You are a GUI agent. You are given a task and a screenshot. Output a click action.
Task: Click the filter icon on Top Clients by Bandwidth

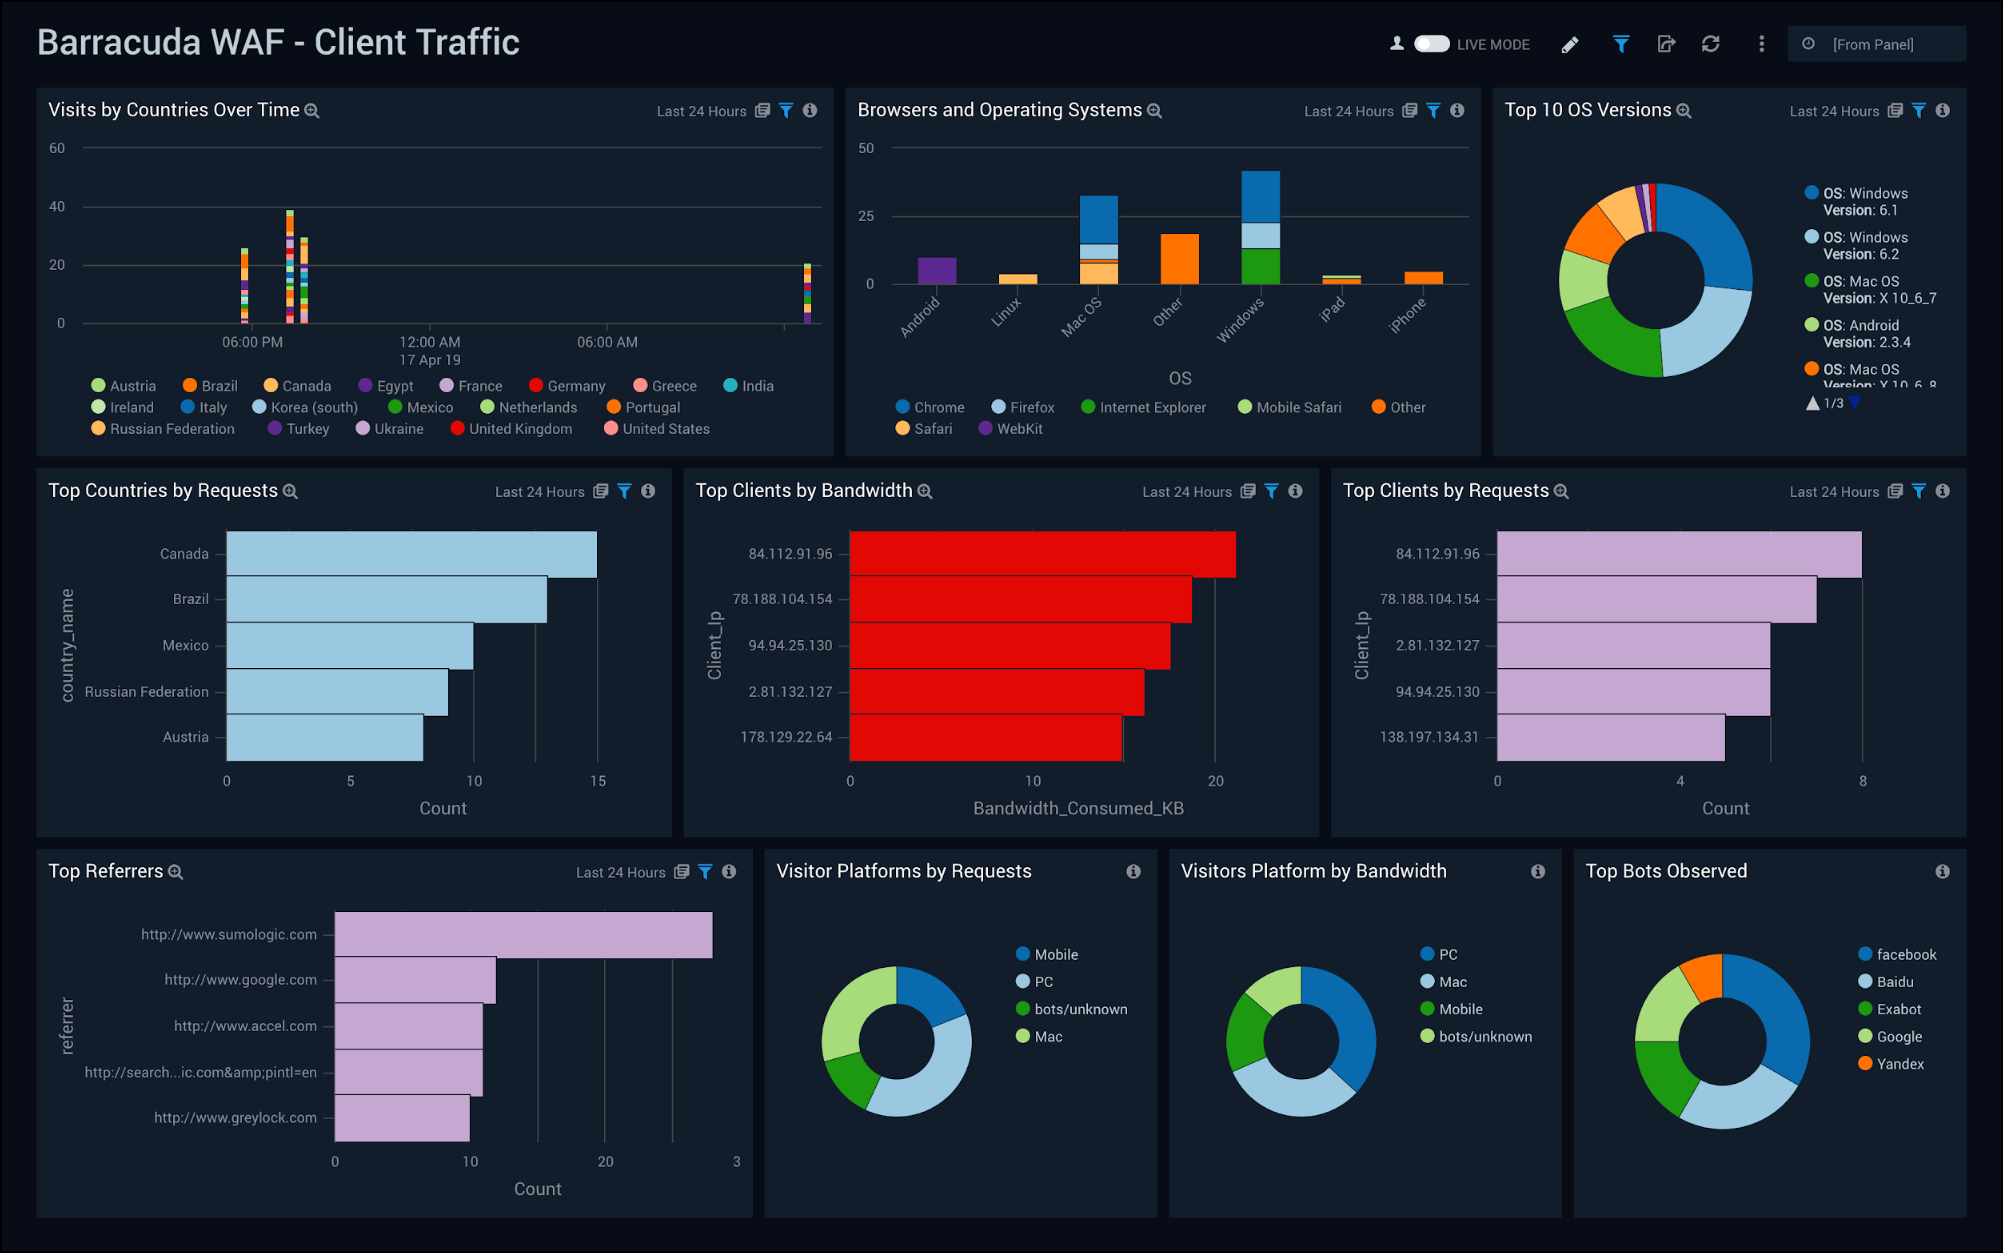[x=1271, y=492]
